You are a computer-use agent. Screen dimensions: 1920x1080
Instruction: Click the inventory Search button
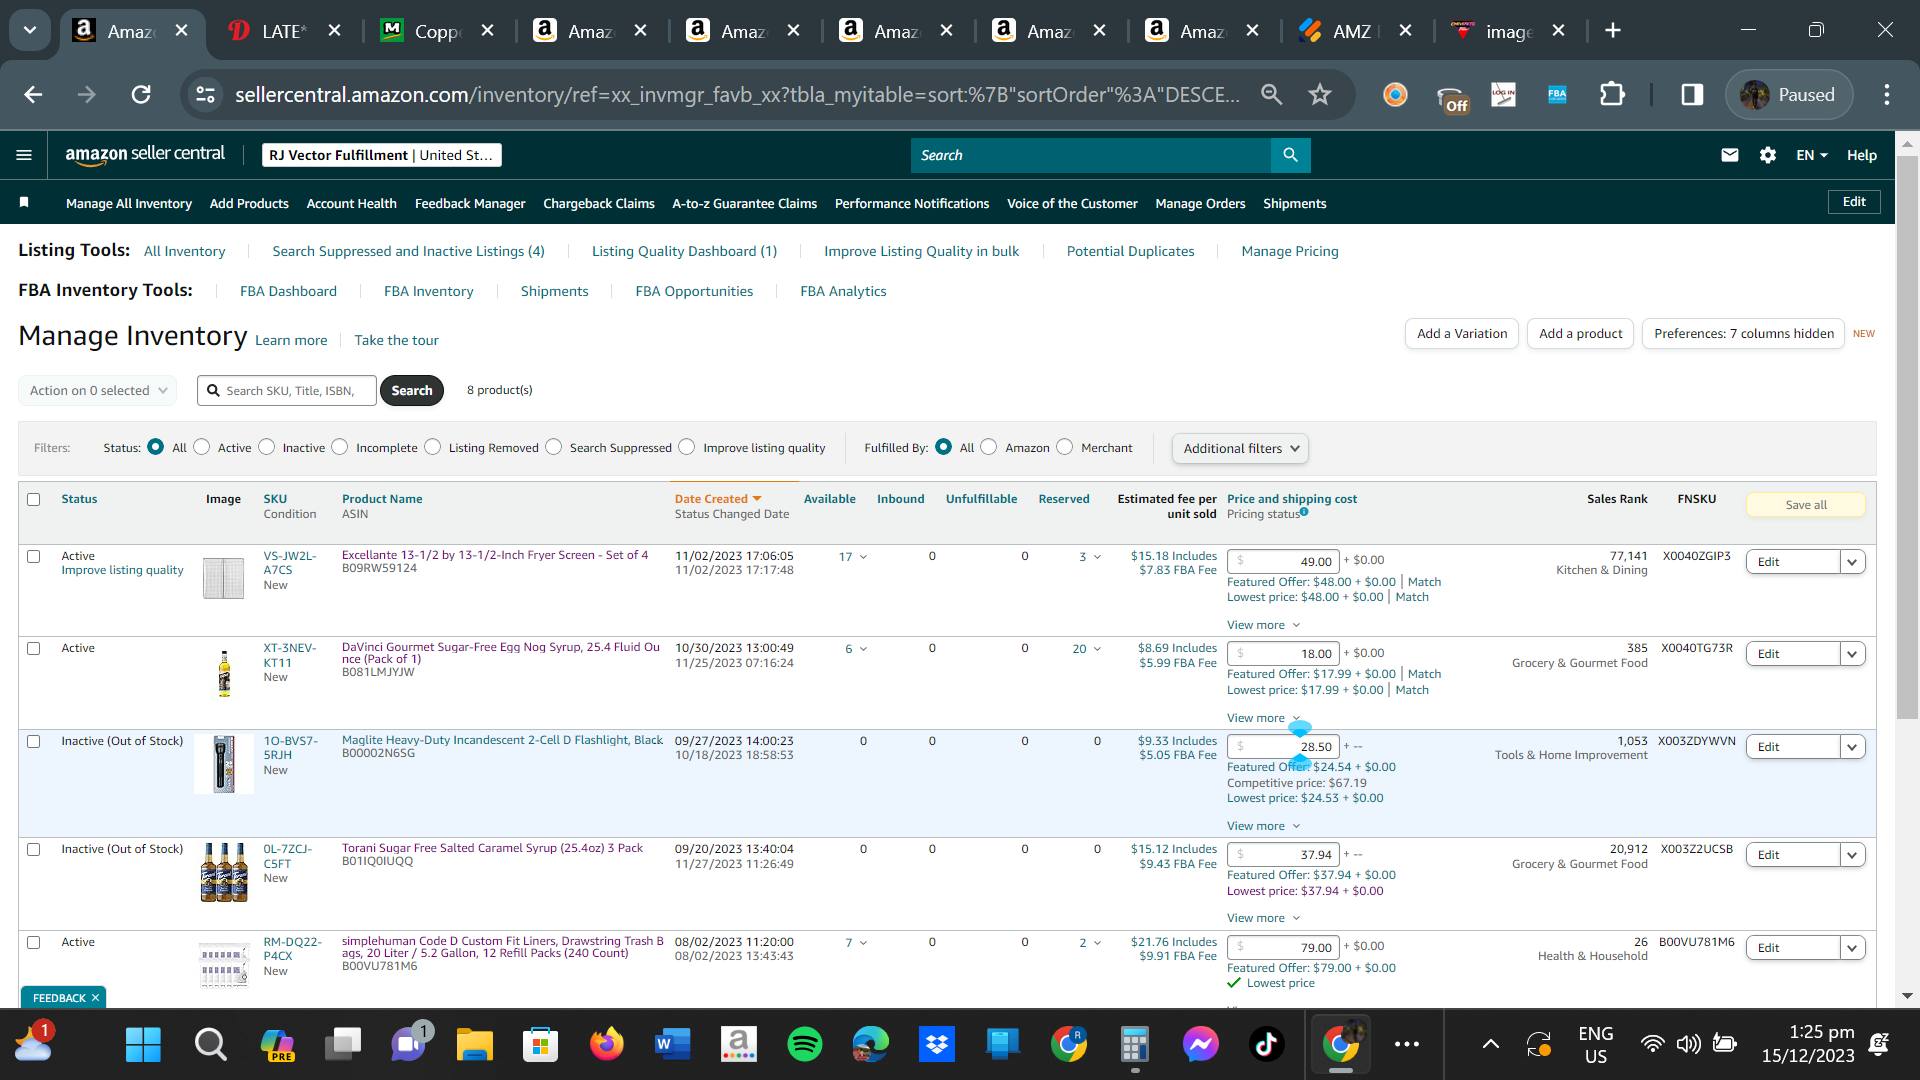[412, 390]
